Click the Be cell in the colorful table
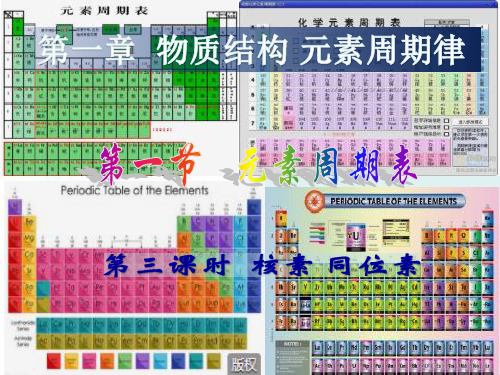 [29, 223]
